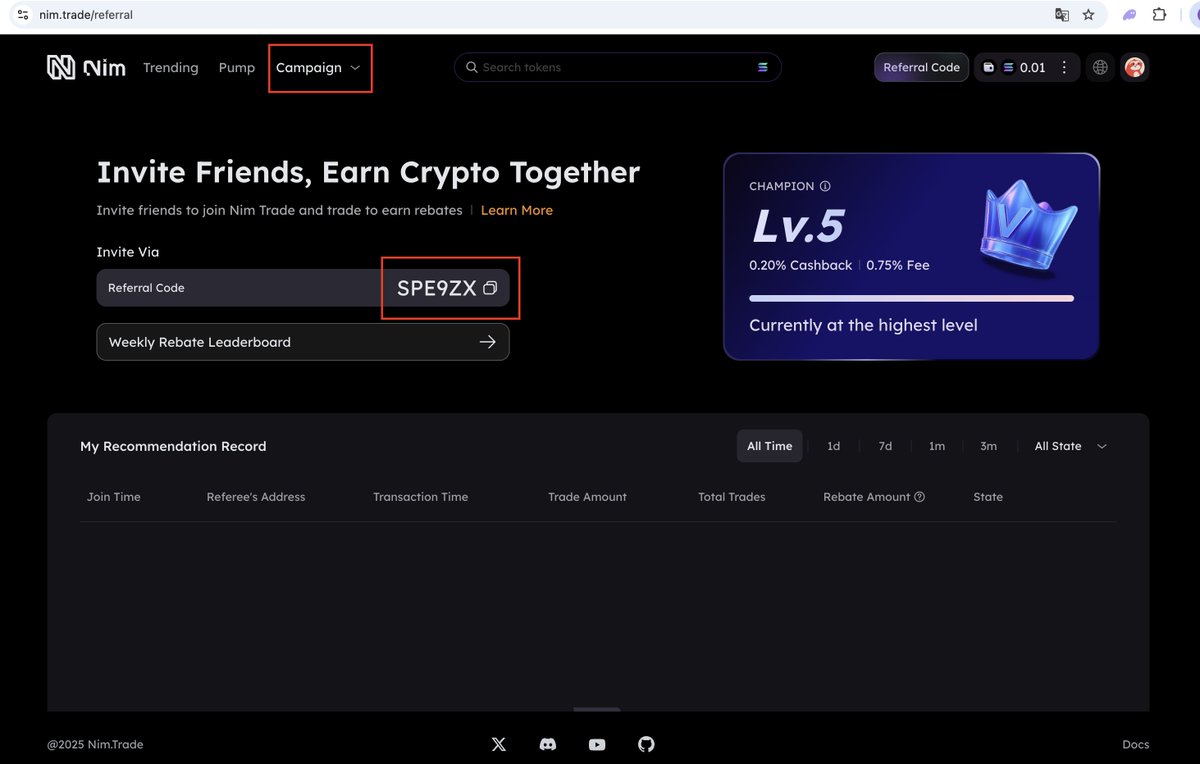Click the 0.75% Fee text

click(x=898, y=265)
